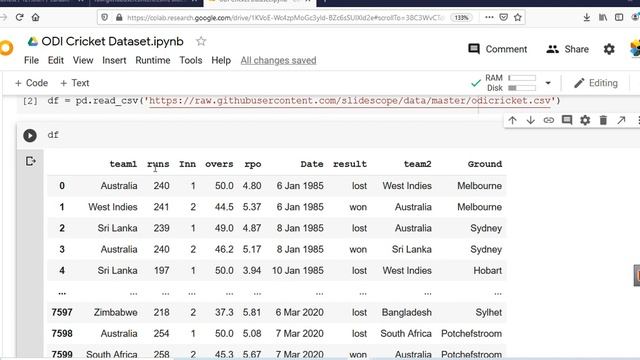Select the date cell 10 Jan 1985
This screenshot has height=360, width=640.
298,271
